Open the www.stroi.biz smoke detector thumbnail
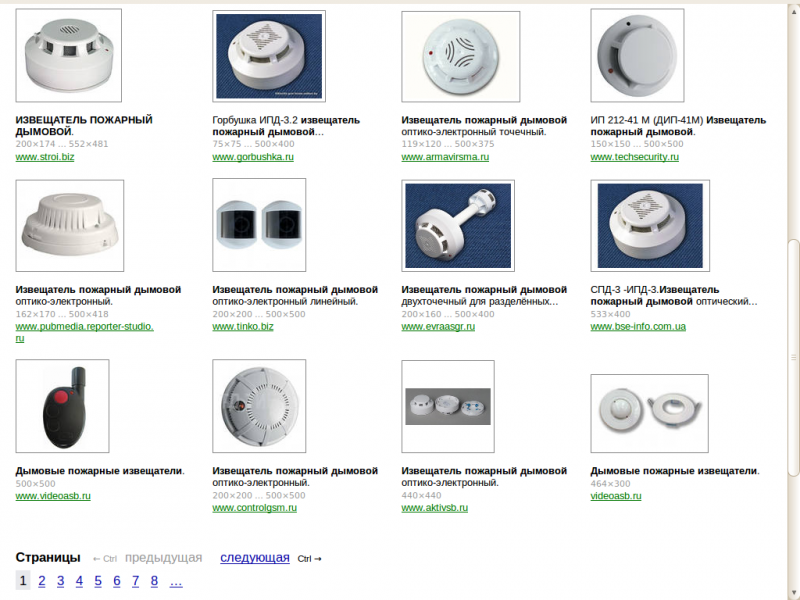This screenshot has height=600, width=800. pos(69,55)
